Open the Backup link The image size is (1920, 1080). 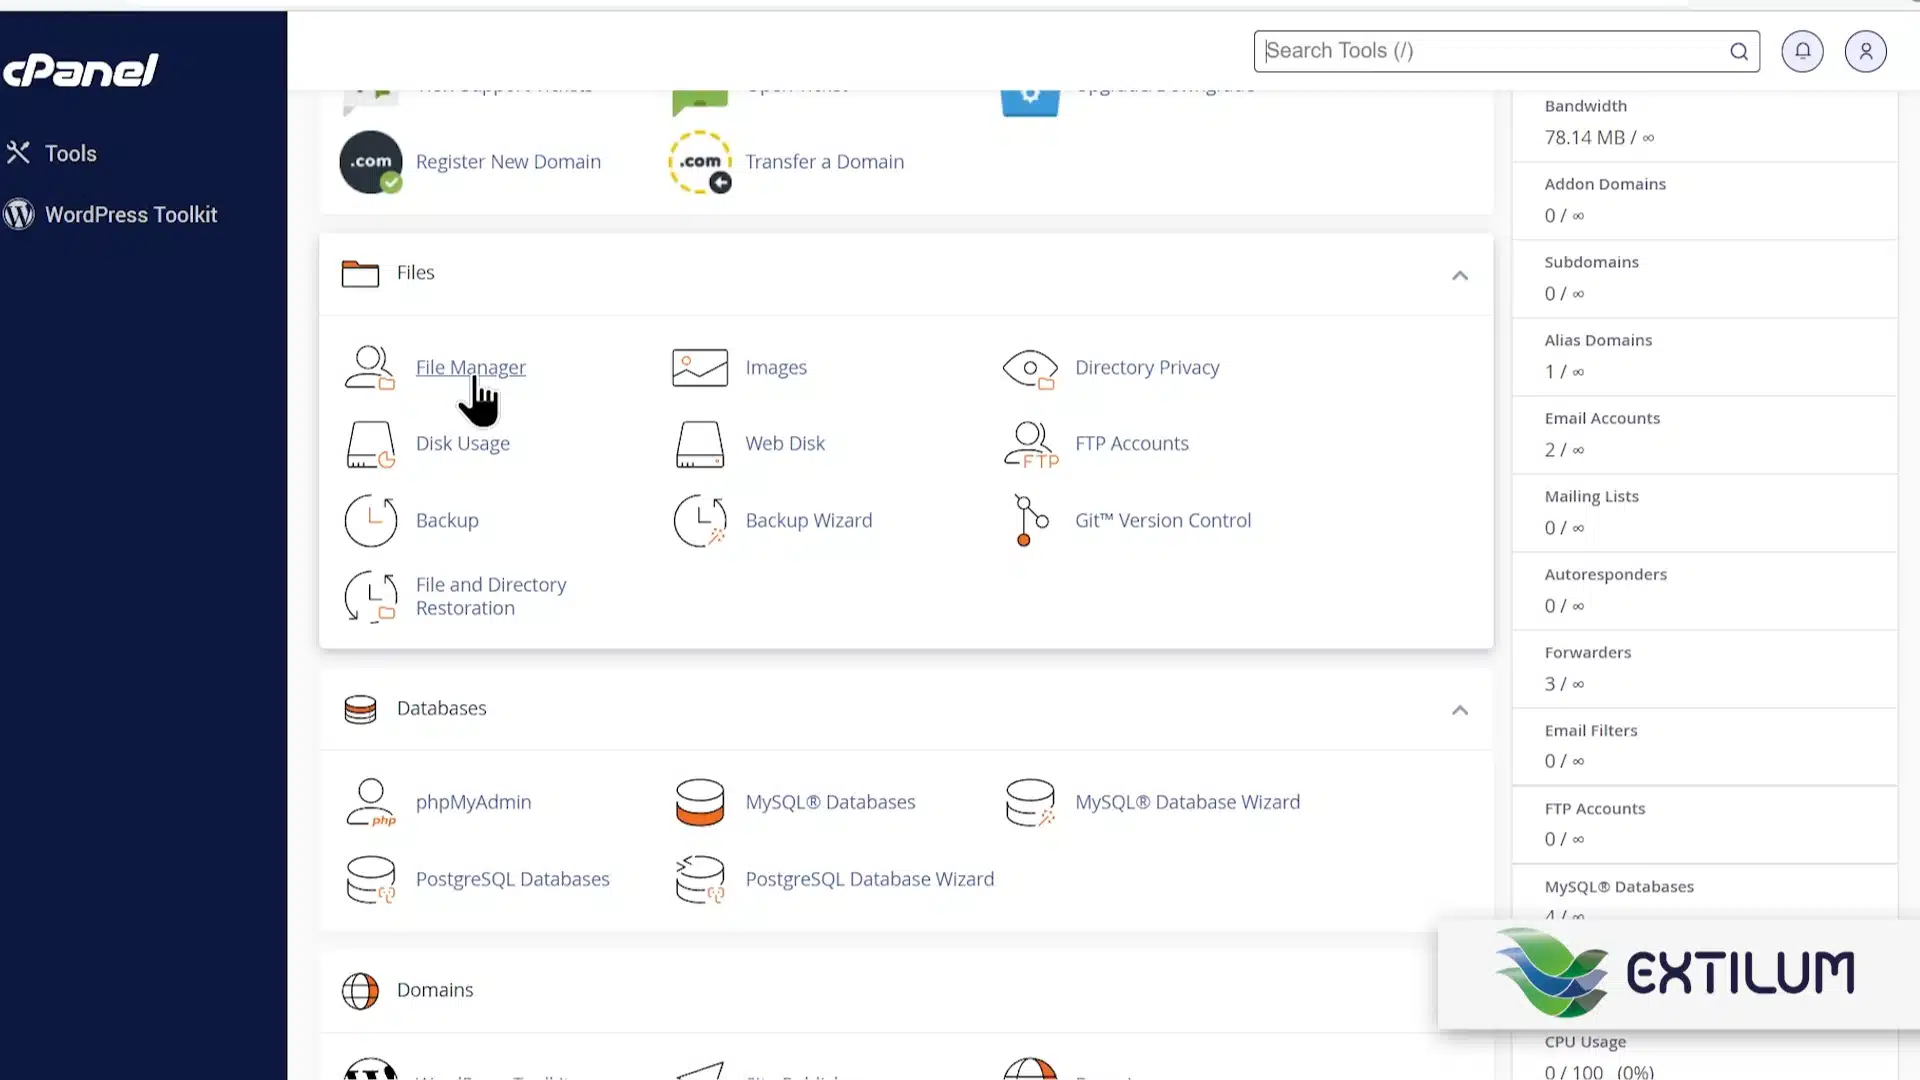(x=447, y=521)
